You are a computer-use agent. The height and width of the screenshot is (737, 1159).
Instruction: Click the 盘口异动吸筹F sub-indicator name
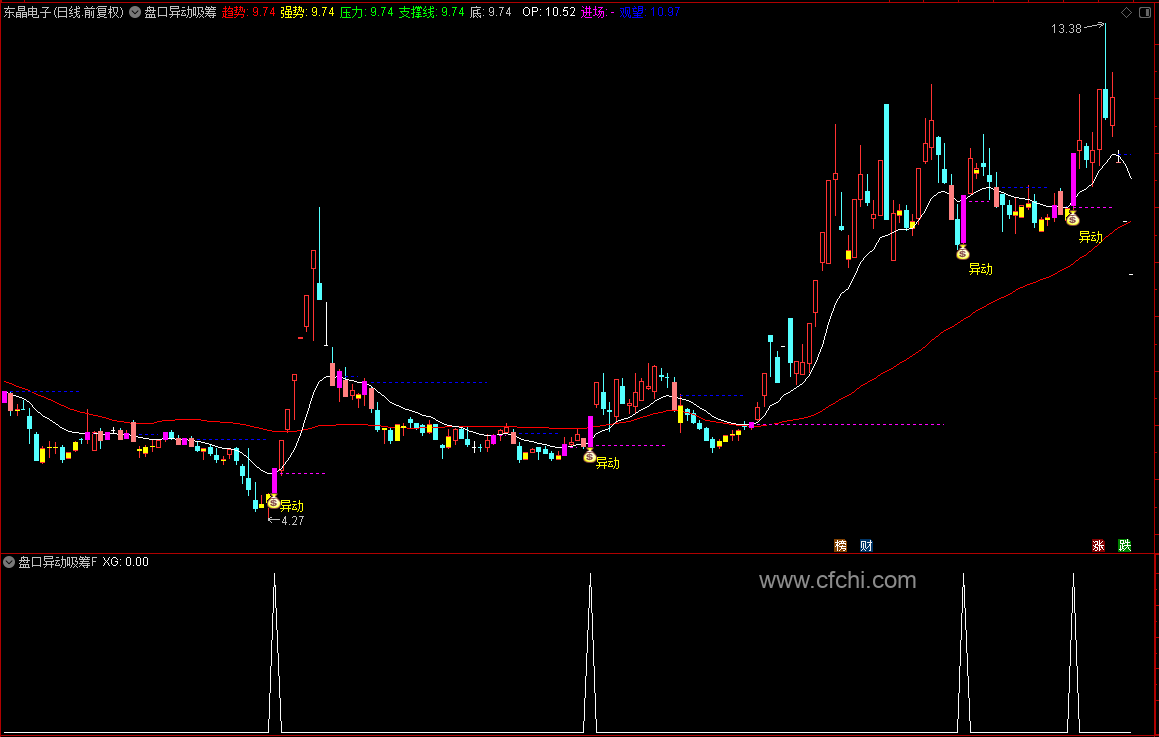(58, 562)
